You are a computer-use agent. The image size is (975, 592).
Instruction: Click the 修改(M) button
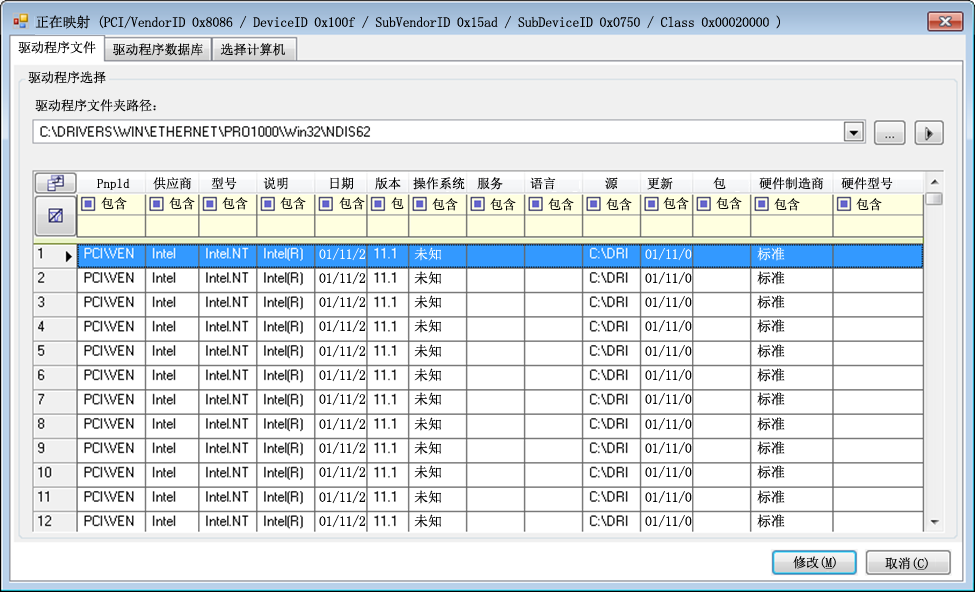click(x=814, y=563)
